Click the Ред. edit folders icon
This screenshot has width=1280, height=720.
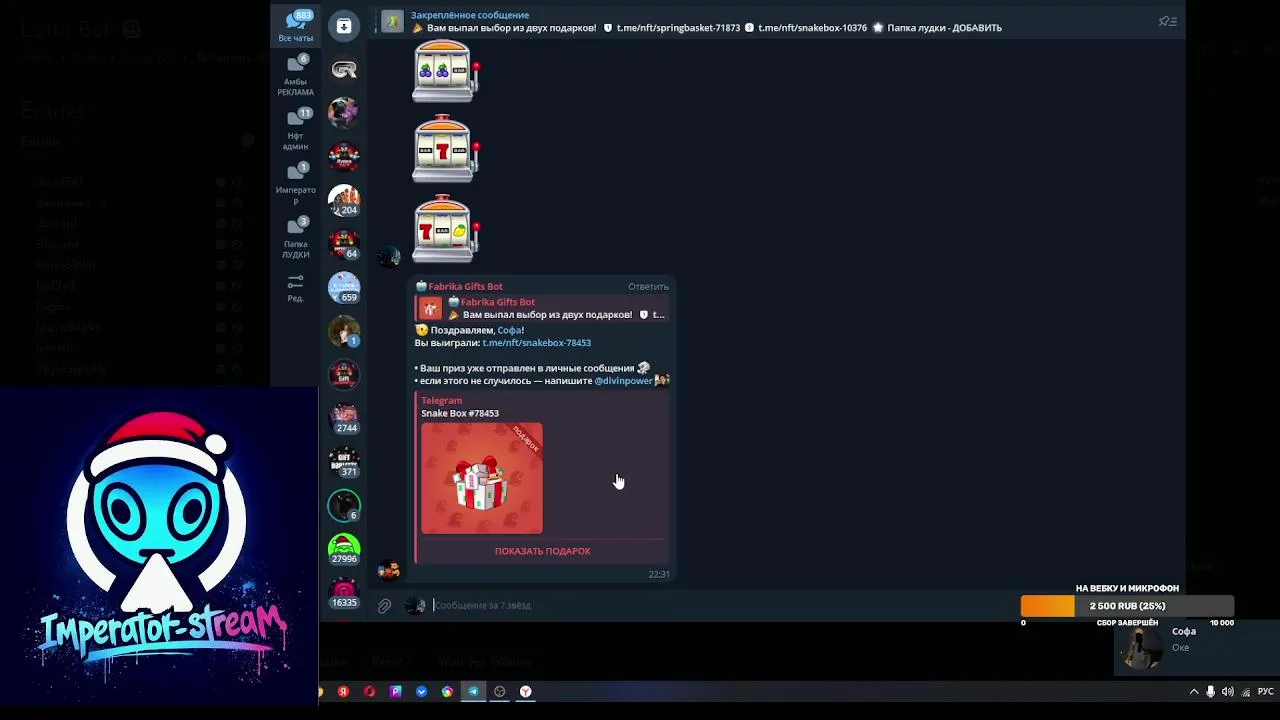coord(295,288)
